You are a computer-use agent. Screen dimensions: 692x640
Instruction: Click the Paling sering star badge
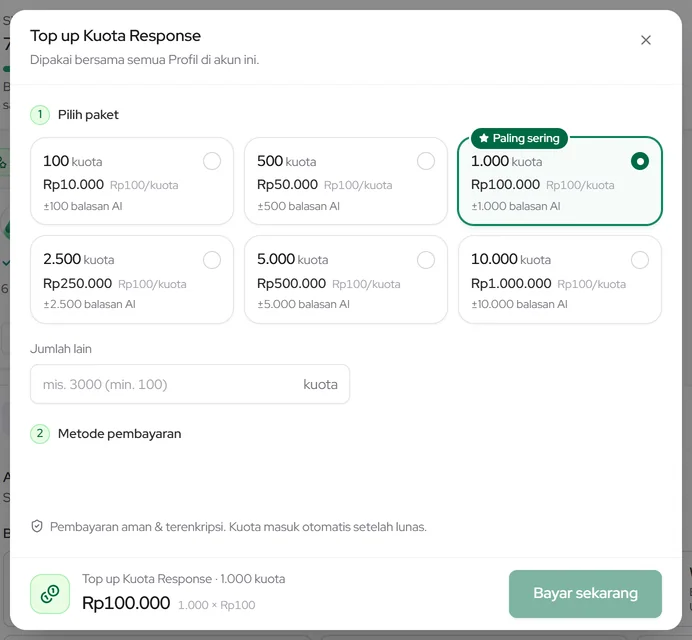pos(519,139)
